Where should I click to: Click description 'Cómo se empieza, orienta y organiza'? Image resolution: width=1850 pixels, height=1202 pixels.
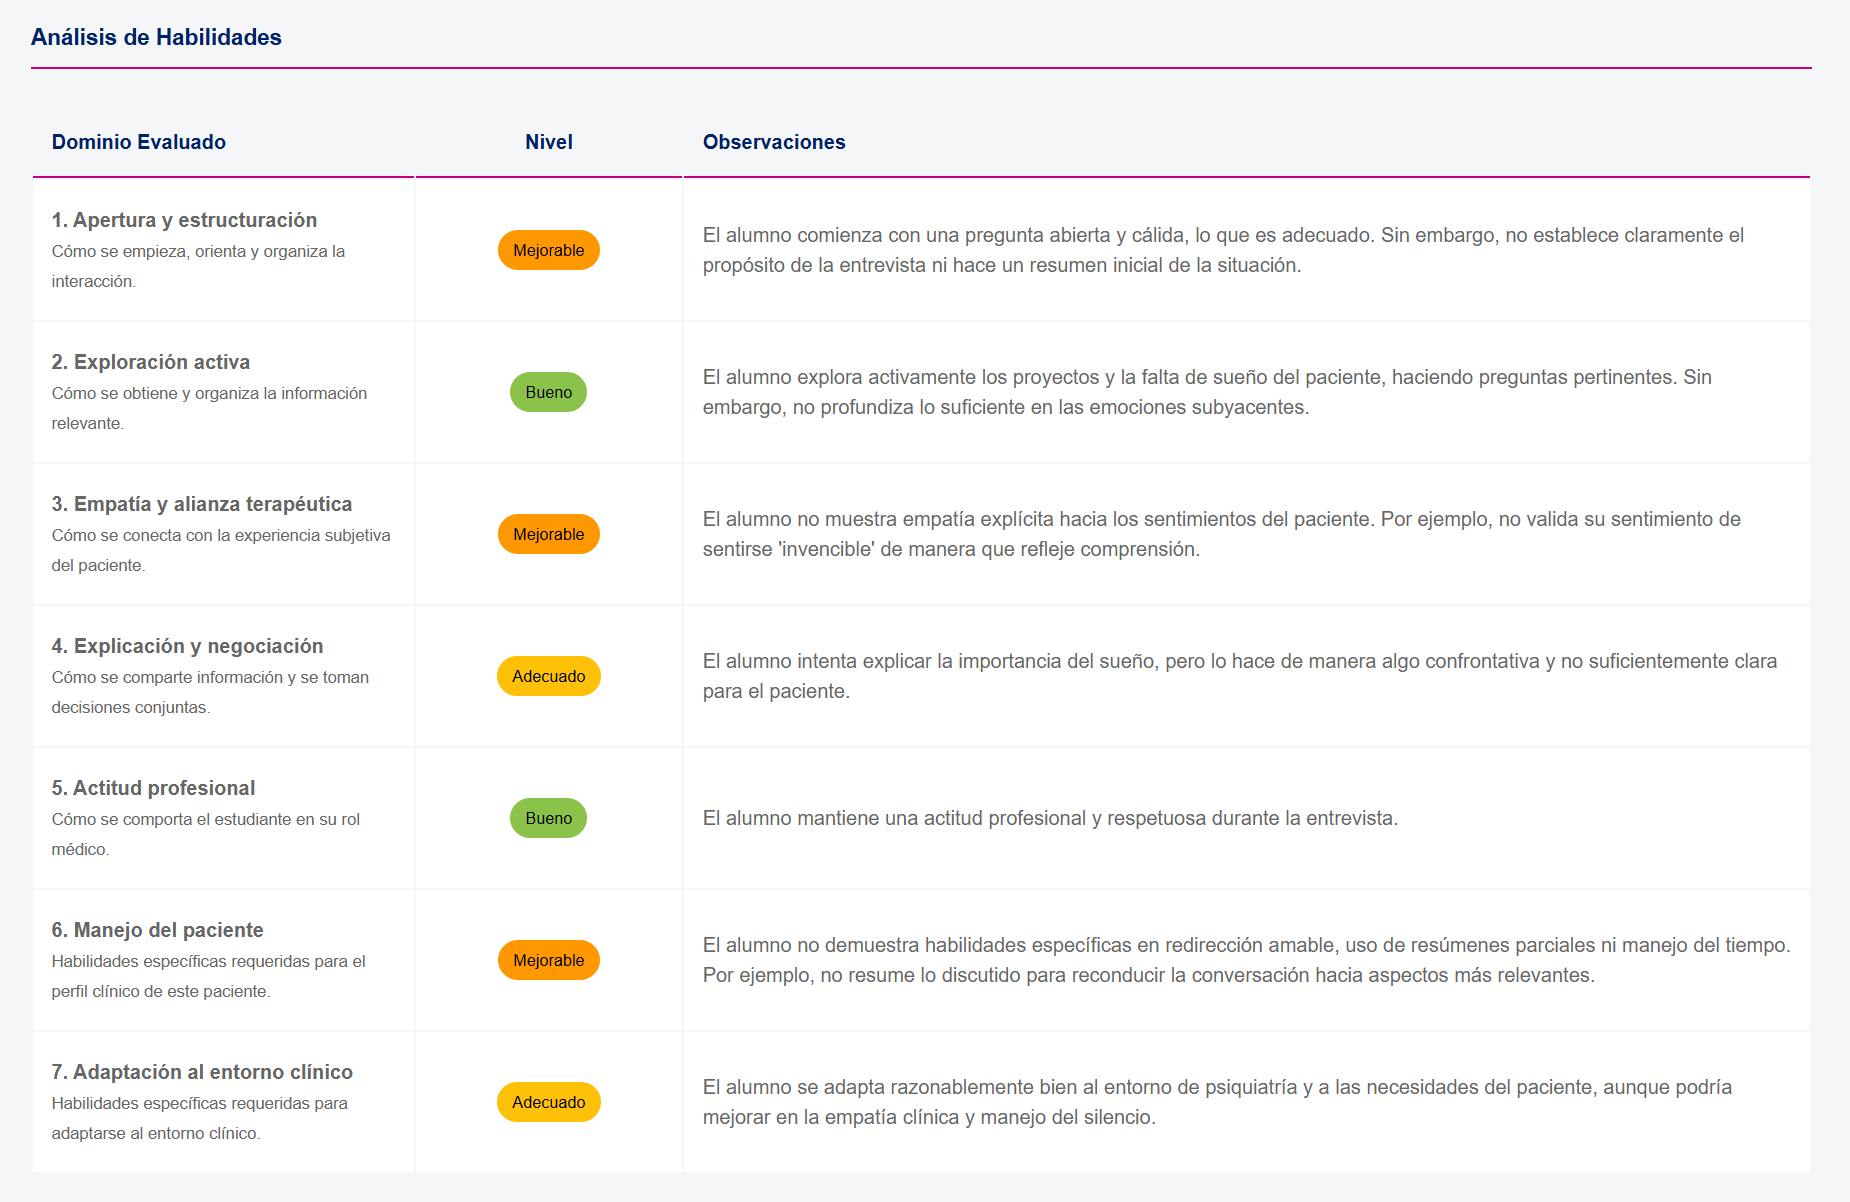pyautogui.click(x=198, y=266)
